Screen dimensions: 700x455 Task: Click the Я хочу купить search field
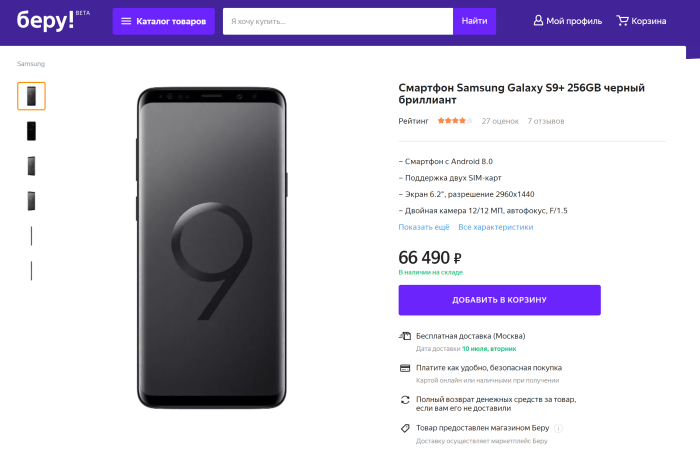click(x=338, y=21)
